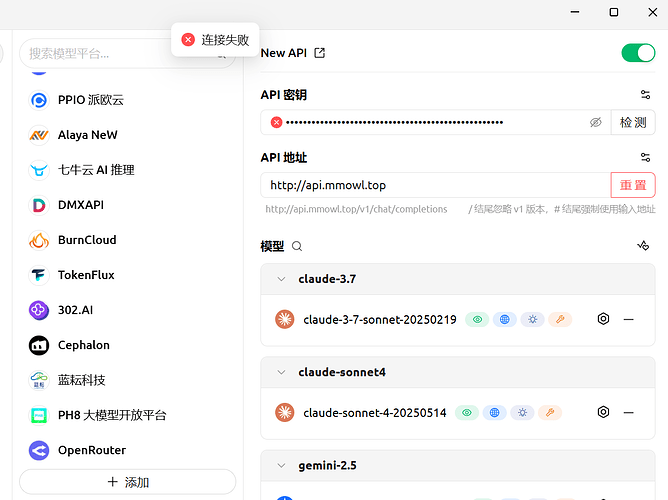Screen dimensions: 668x500
Task: Show hidden API key with eye icon
Action: click(x=596, y=123)
